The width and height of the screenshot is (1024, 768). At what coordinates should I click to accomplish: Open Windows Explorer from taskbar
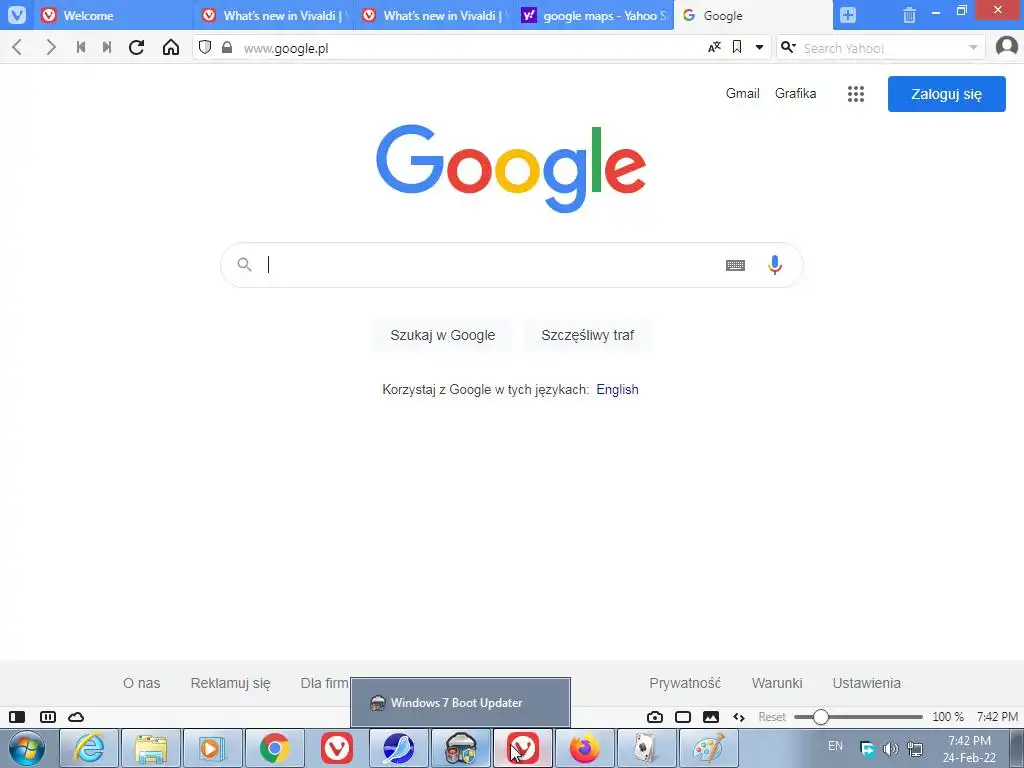point(151,748)
